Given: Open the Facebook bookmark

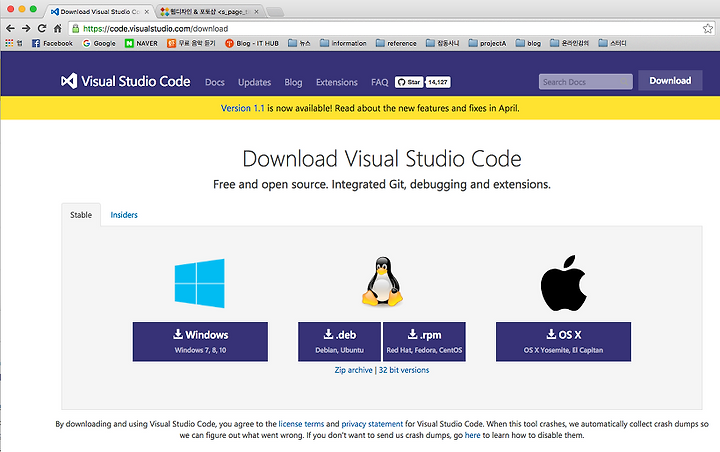Looking at the screenshot, I should point(52,43).
